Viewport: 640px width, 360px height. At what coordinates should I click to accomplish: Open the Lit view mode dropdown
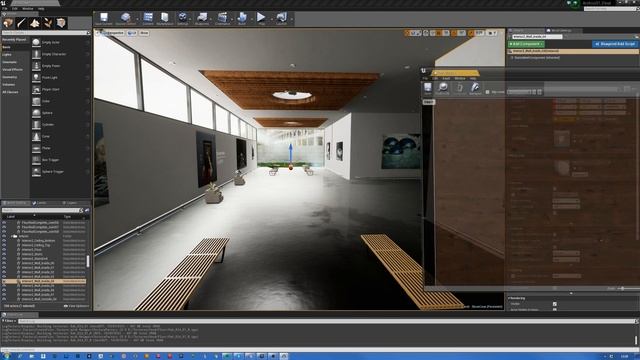[132, 33]
